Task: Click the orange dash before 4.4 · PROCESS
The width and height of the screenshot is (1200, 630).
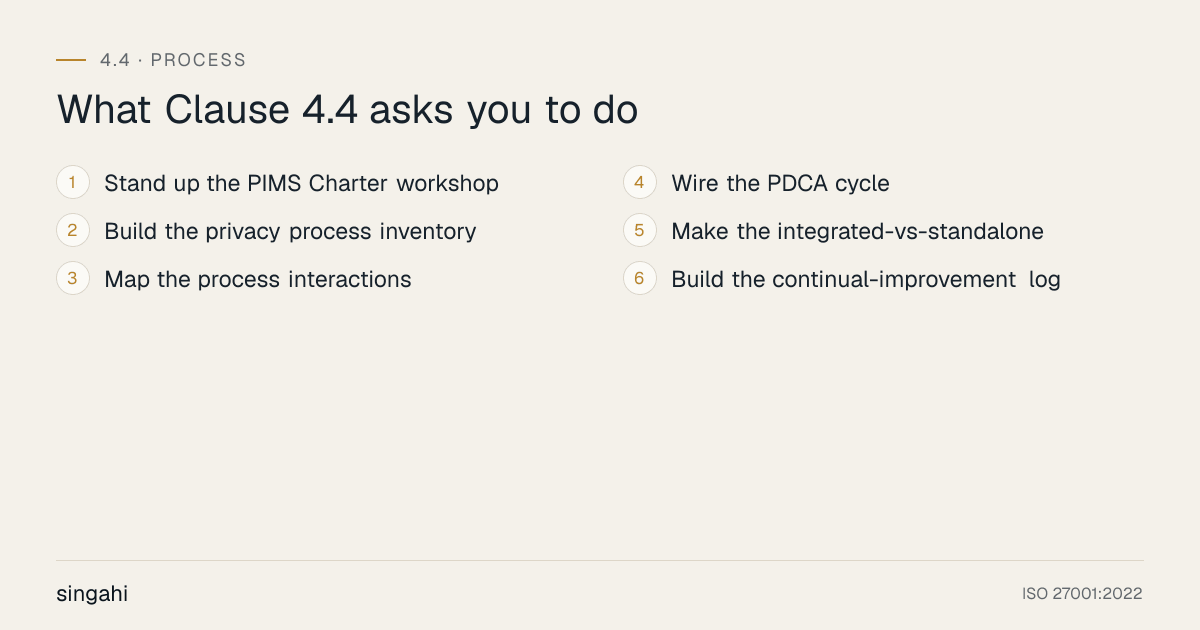Action: coord(71,60)
